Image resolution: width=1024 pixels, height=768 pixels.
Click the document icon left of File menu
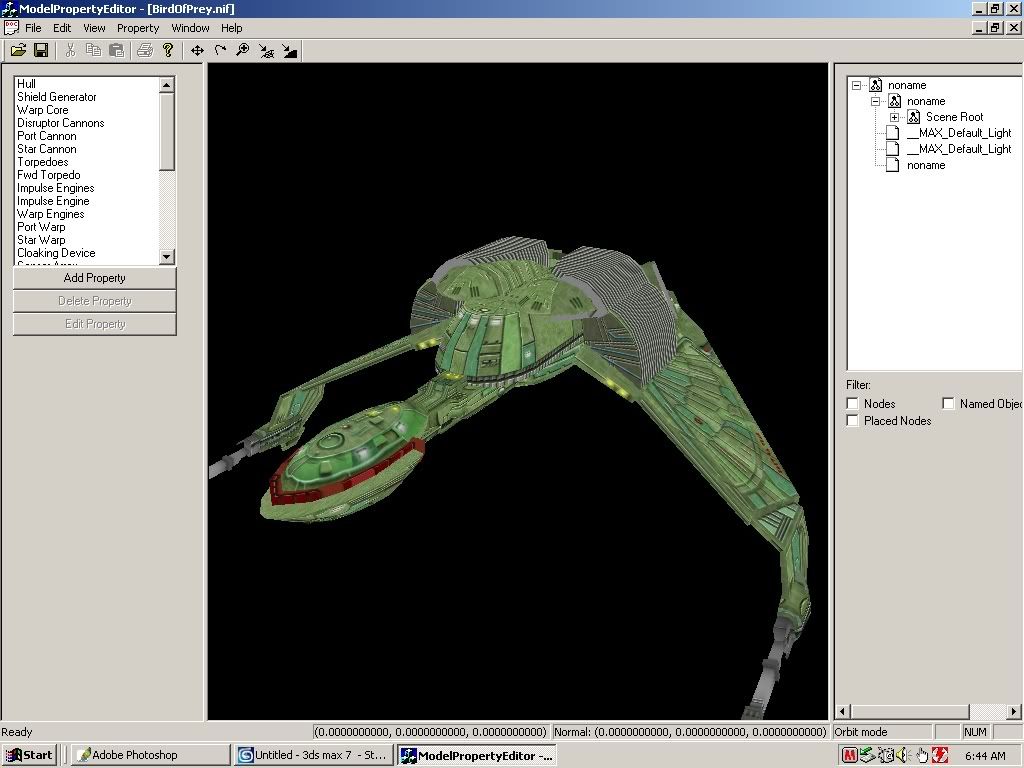[x=11, y=27]
